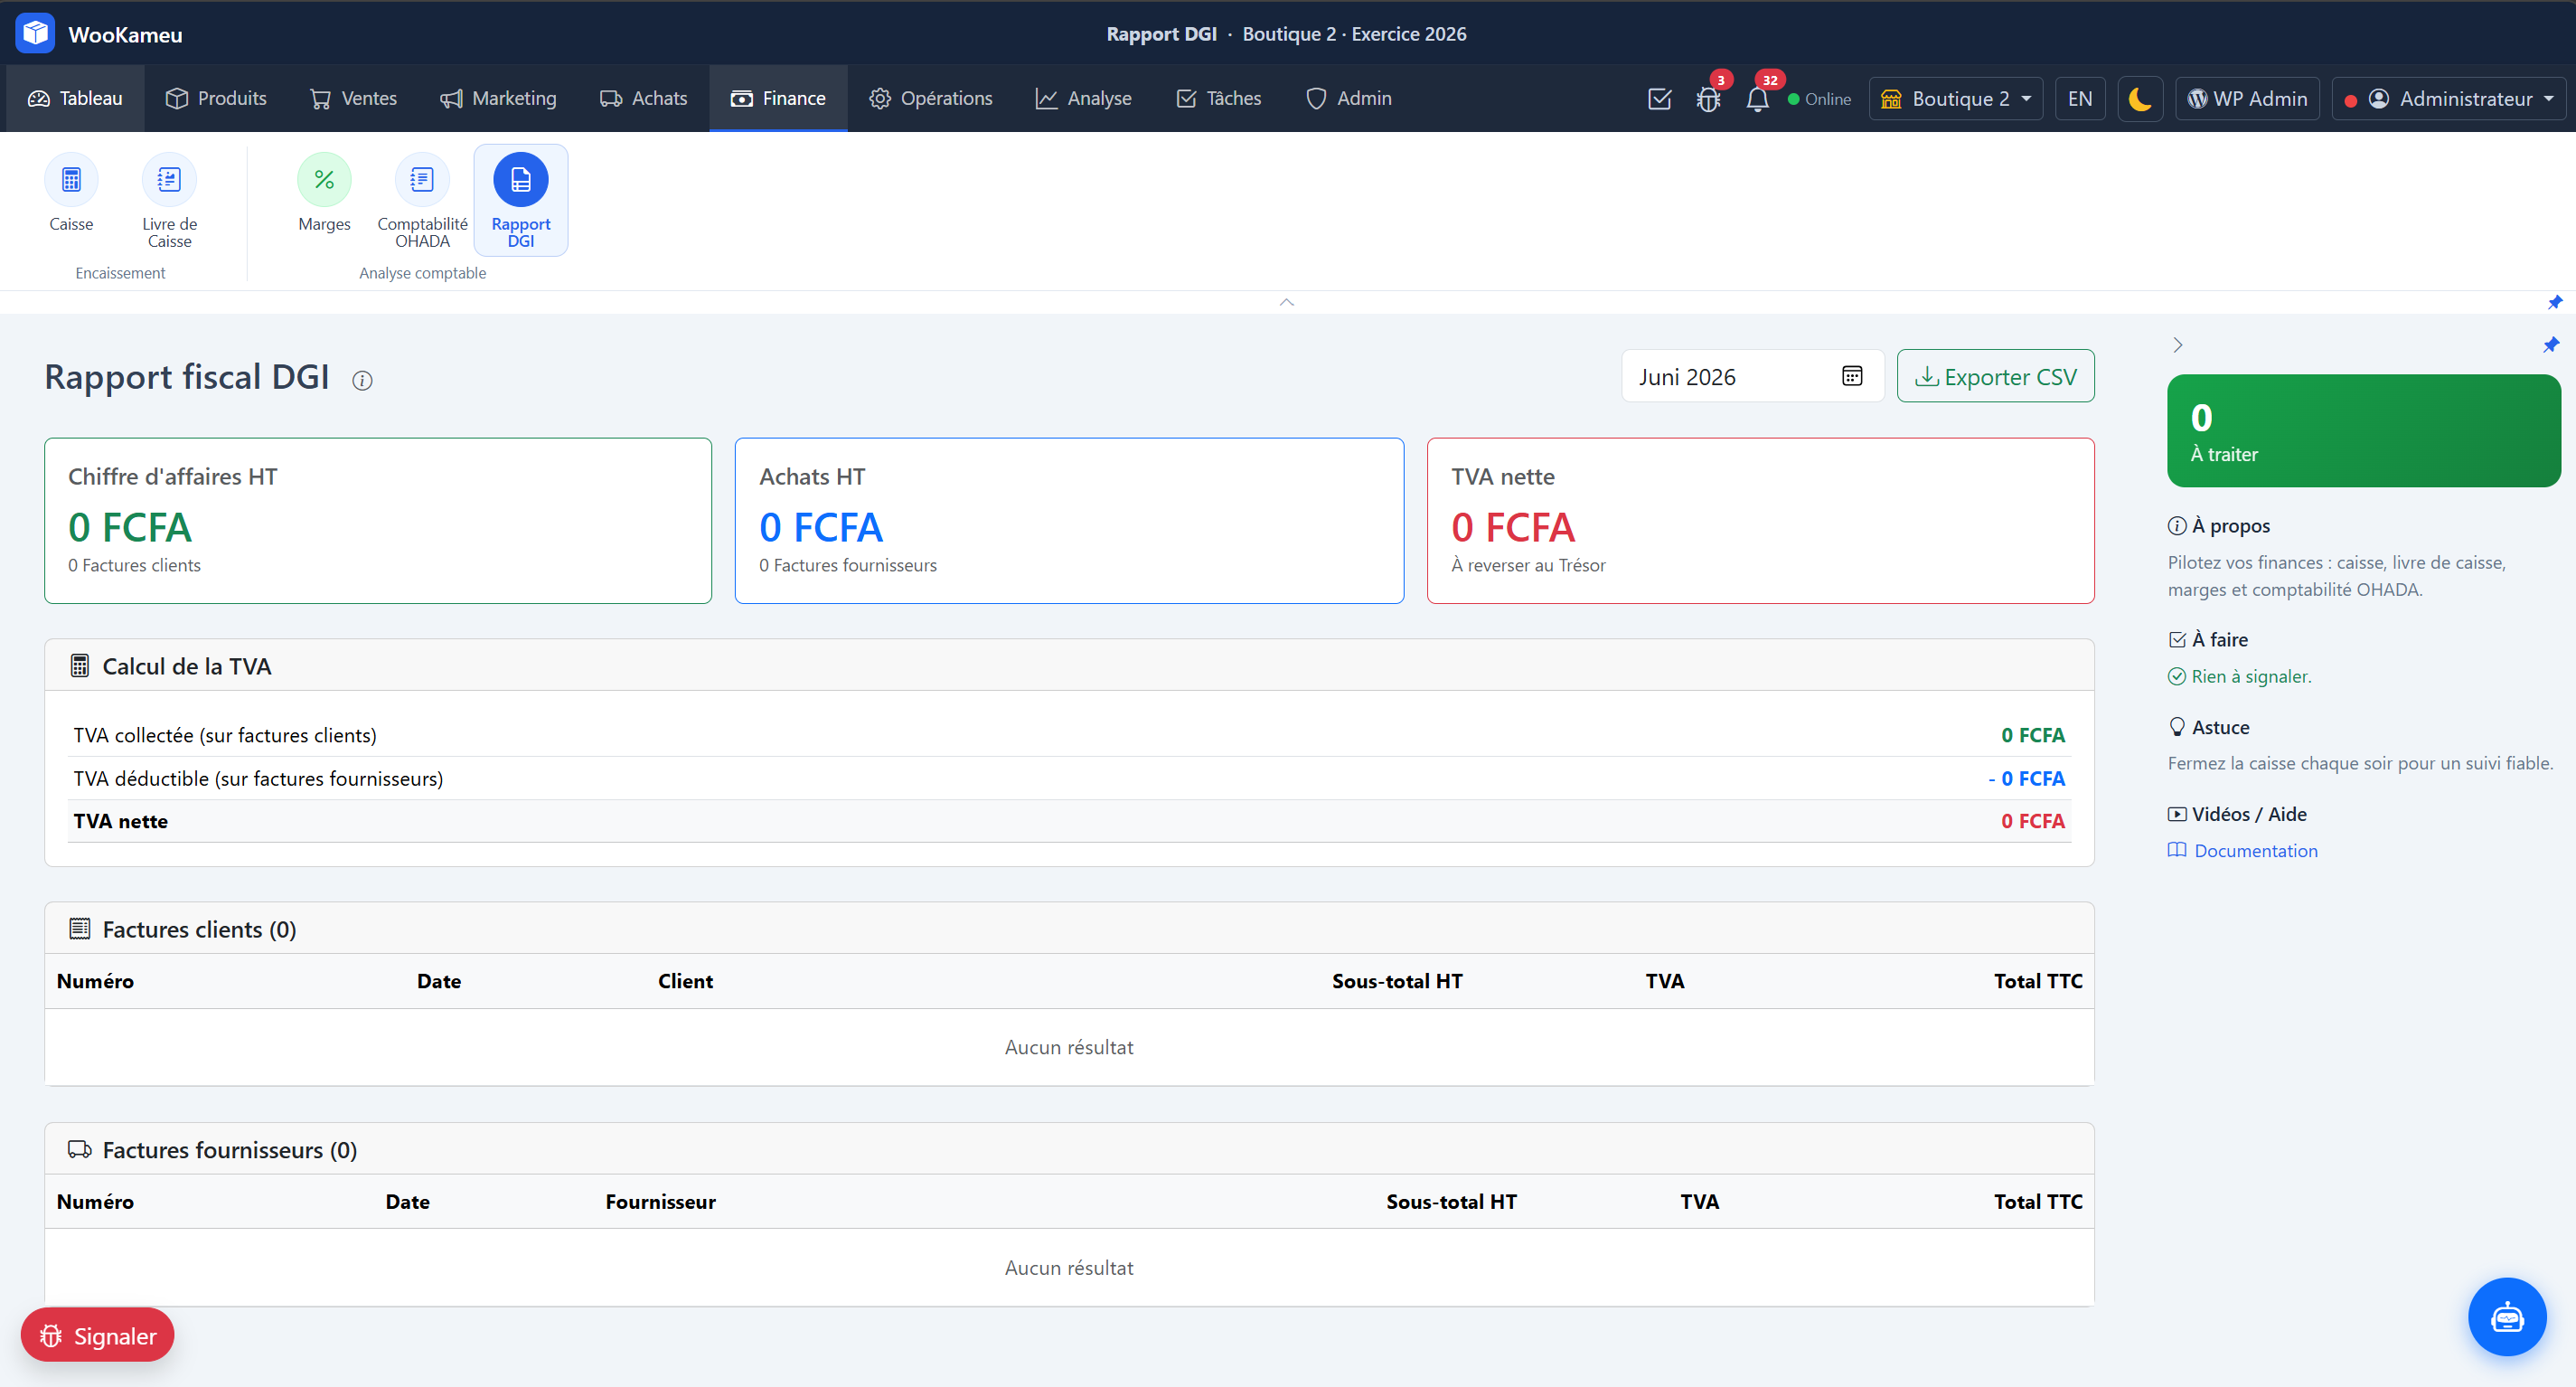Image resolution: width=2576 pixels, height=1387 pixels.
Task: Open WP Admin button
Action: click(x=2247, y=99)
